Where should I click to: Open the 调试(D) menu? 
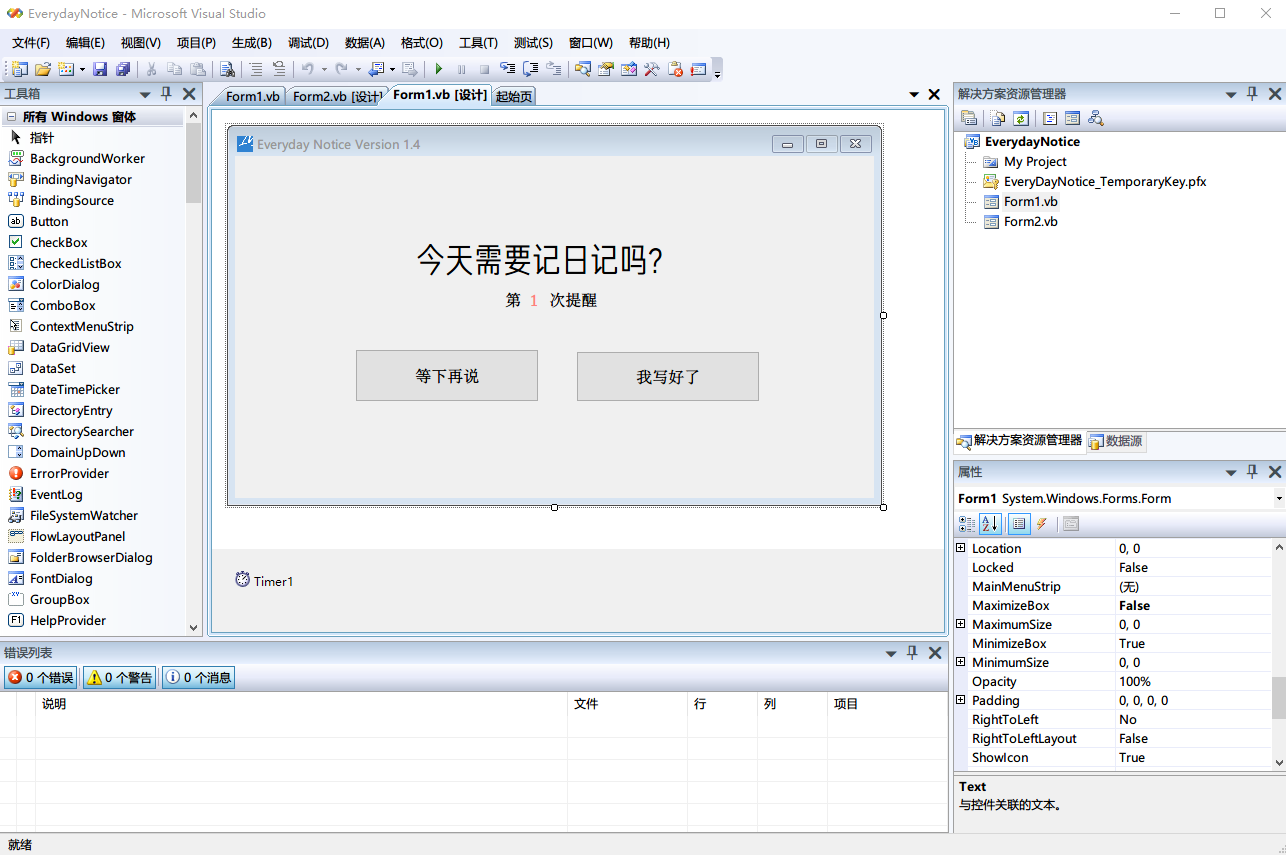[308, 43]
